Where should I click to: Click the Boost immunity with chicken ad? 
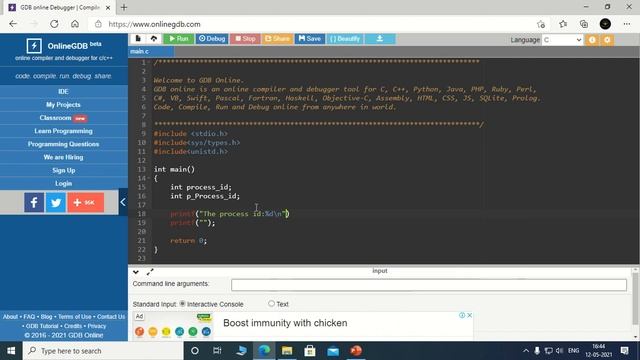[x=285, y=323]
